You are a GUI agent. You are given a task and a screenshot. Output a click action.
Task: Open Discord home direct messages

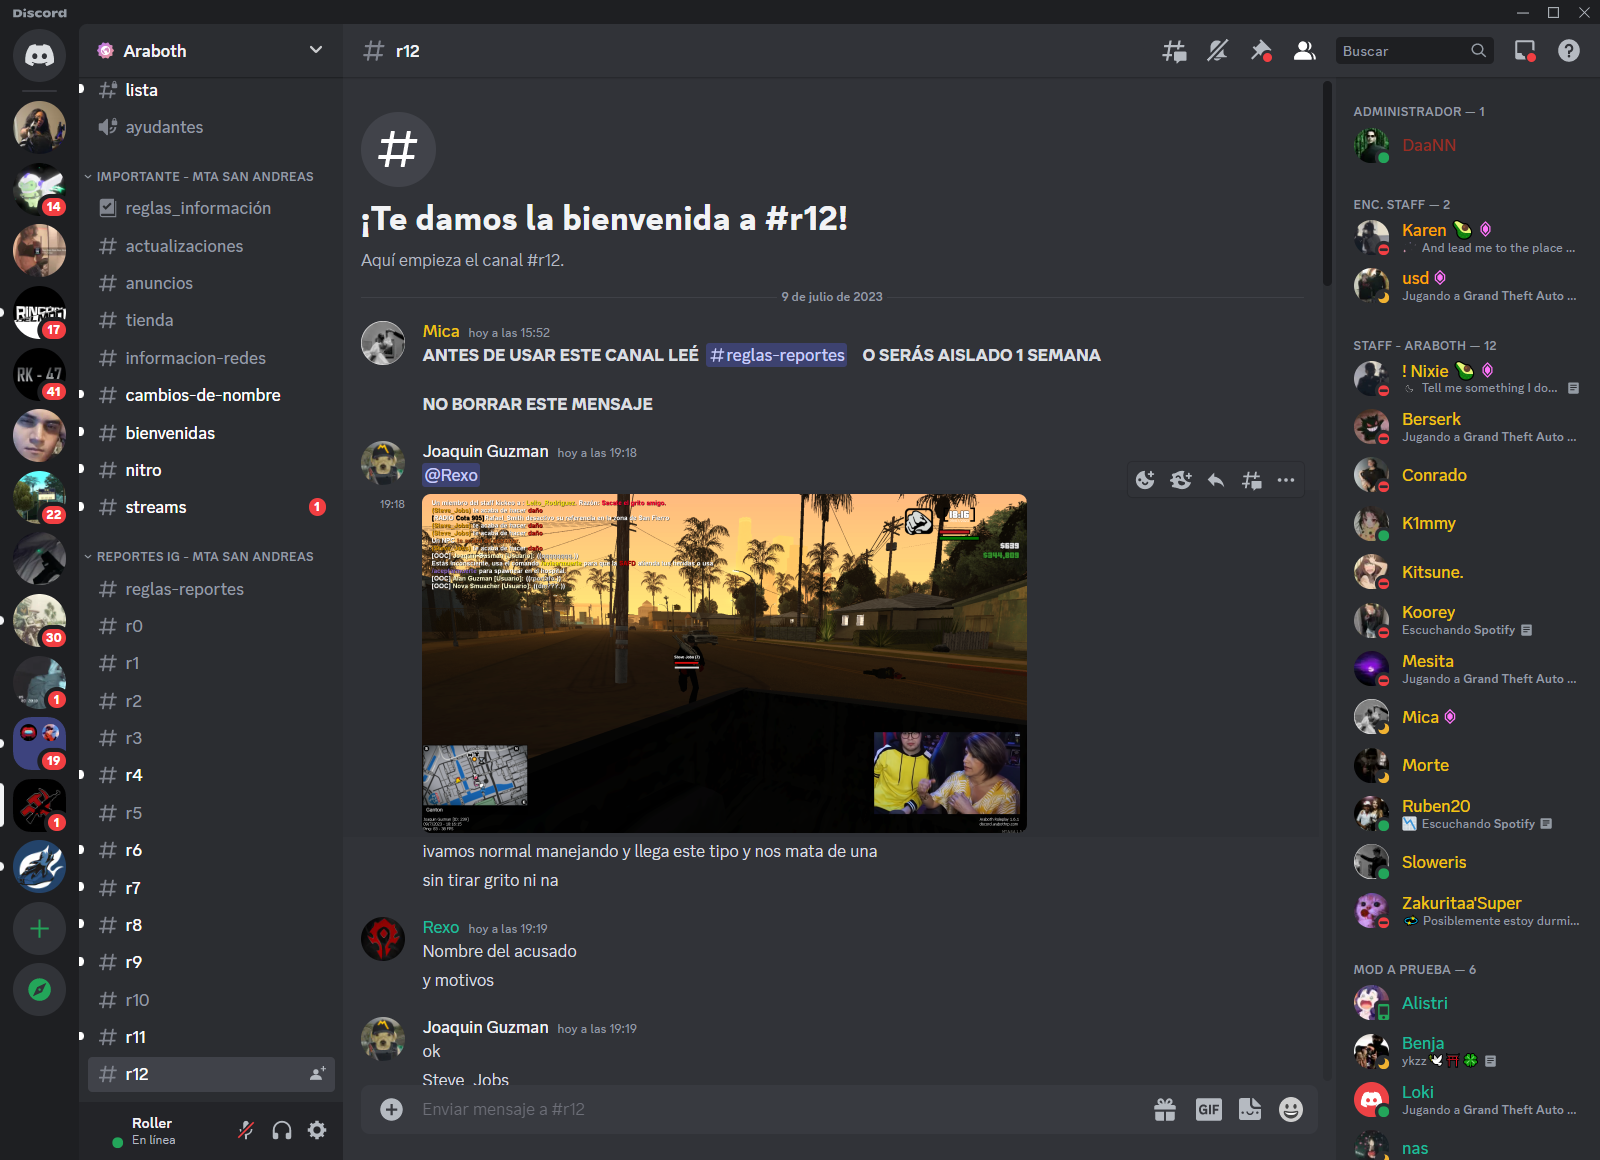[x=39, y=55]
